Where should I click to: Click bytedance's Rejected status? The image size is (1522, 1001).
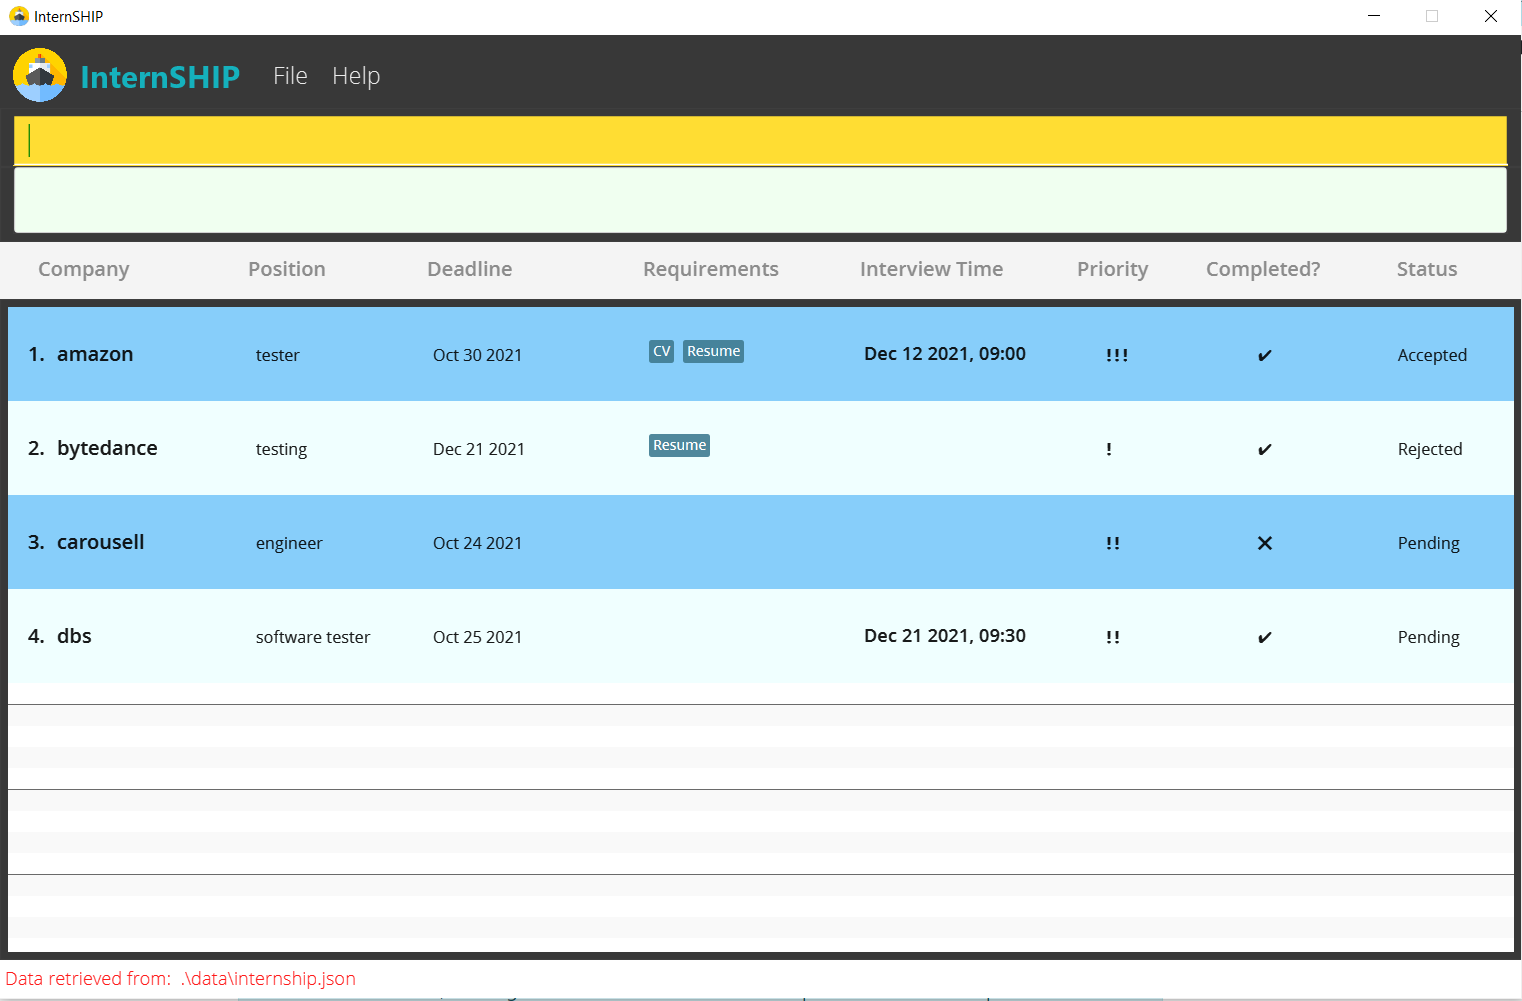click(x=1430, y=449)
